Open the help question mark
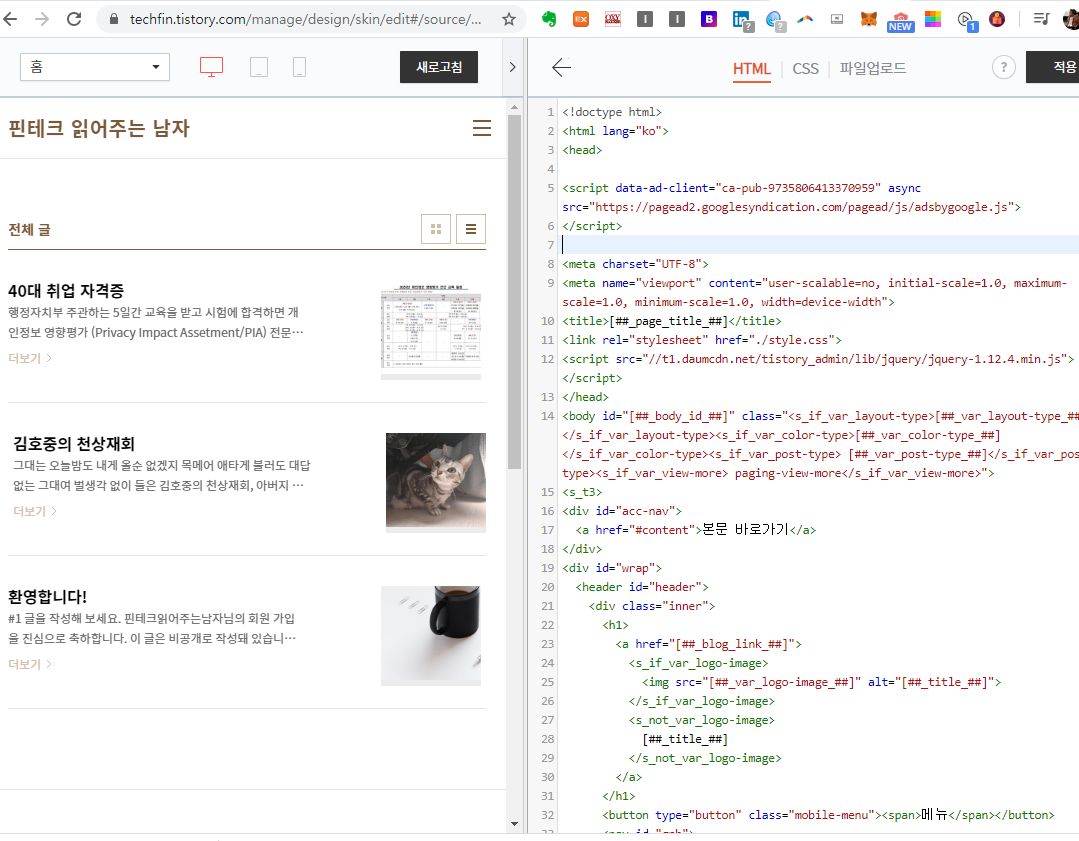The image size is (1079, 841). [1003, 67]
